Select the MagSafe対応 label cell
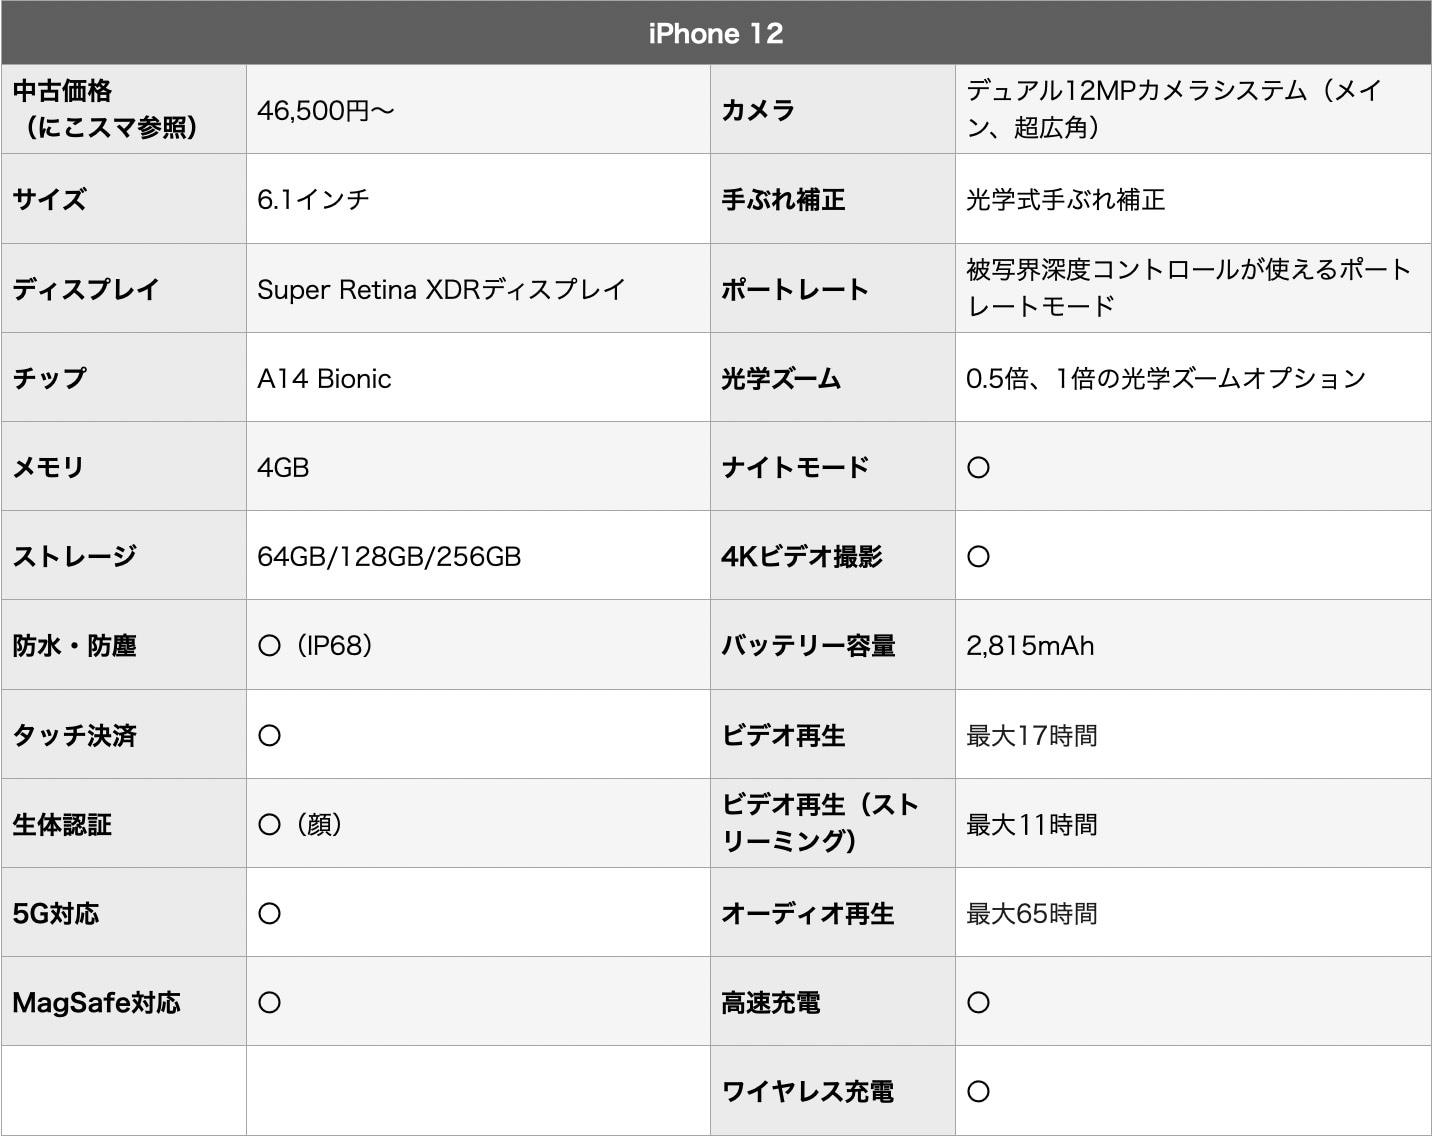Viewport: 1434px width, 1138px height. (x=124, y=1002)
